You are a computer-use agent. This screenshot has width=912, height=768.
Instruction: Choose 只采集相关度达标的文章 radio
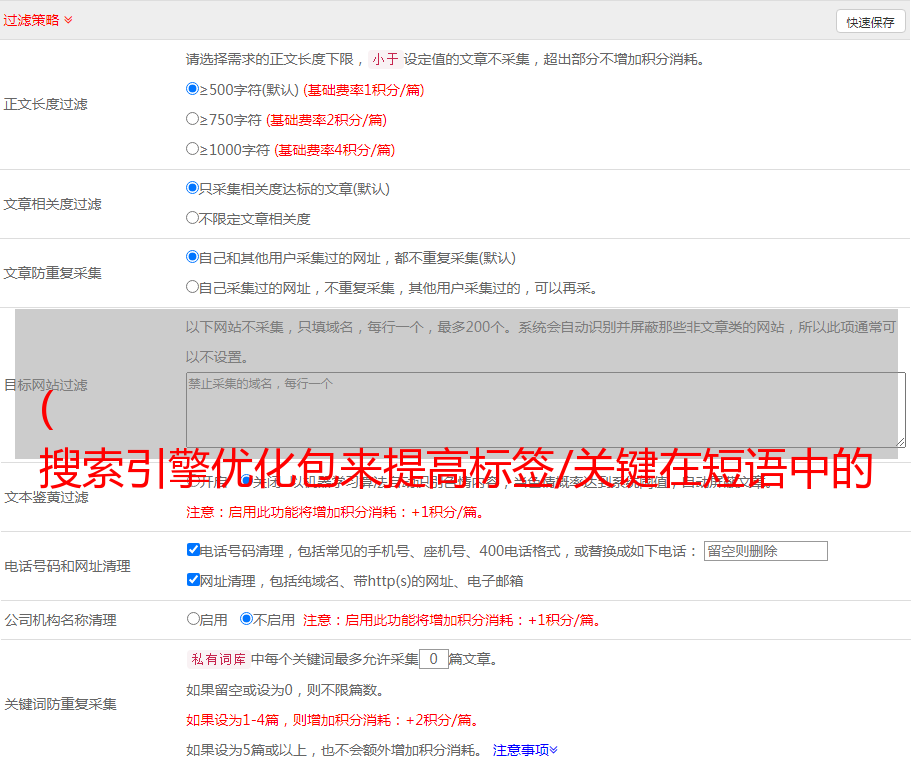192,187
